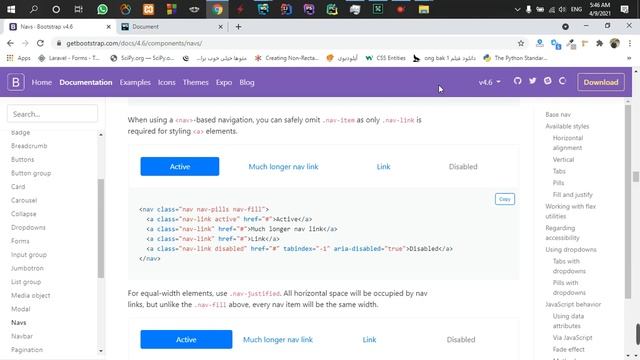The height and width of the screenshot is (360, 640).
Task: Open Bootstrap GitHub icon link
Action: (518, 81)
